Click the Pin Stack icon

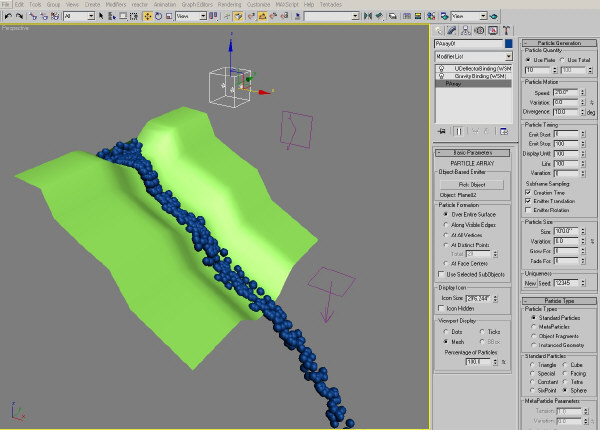tap(442, 132)
